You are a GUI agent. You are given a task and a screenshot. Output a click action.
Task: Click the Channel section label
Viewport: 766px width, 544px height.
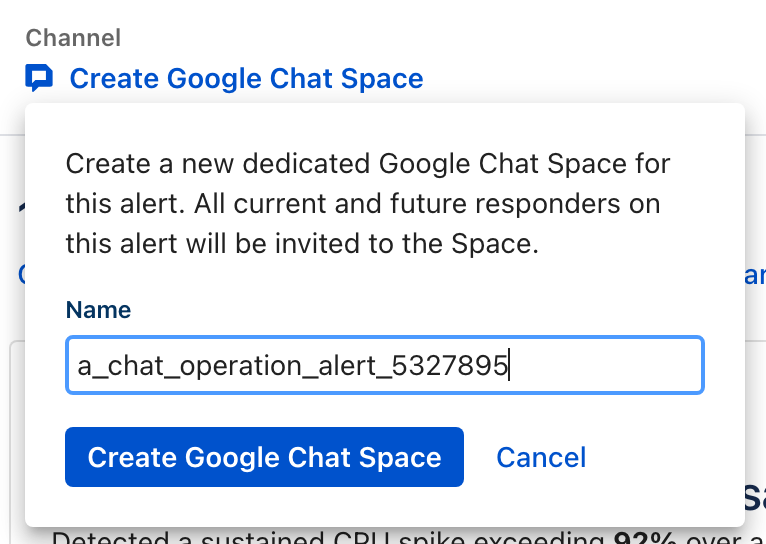coord(73,38)
